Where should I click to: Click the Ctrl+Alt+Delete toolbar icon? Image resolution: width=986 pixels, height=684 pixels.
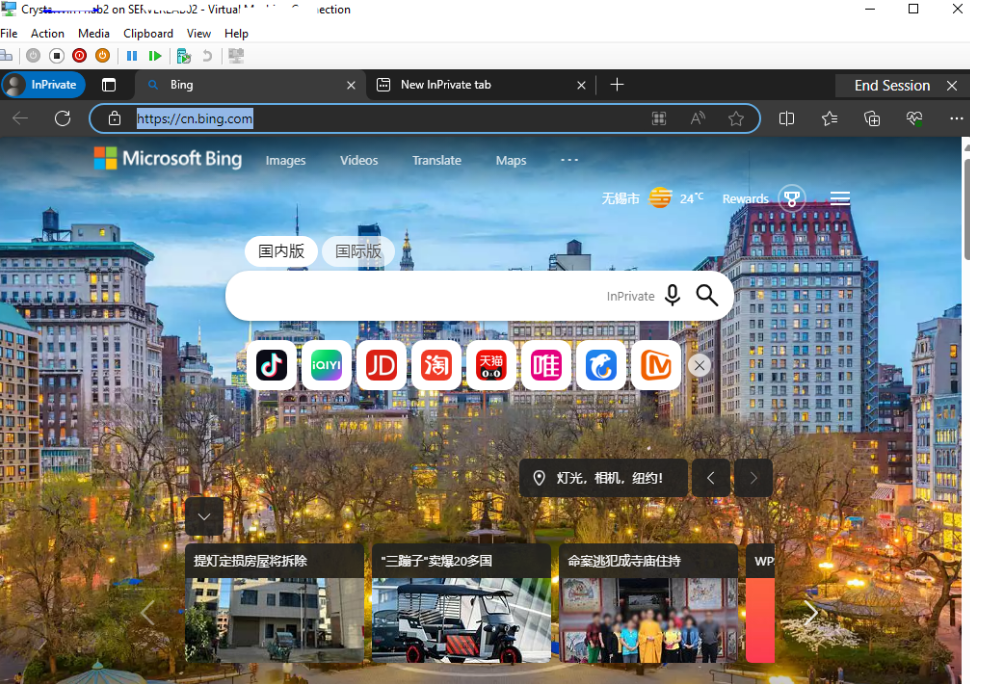coord(6,56)
